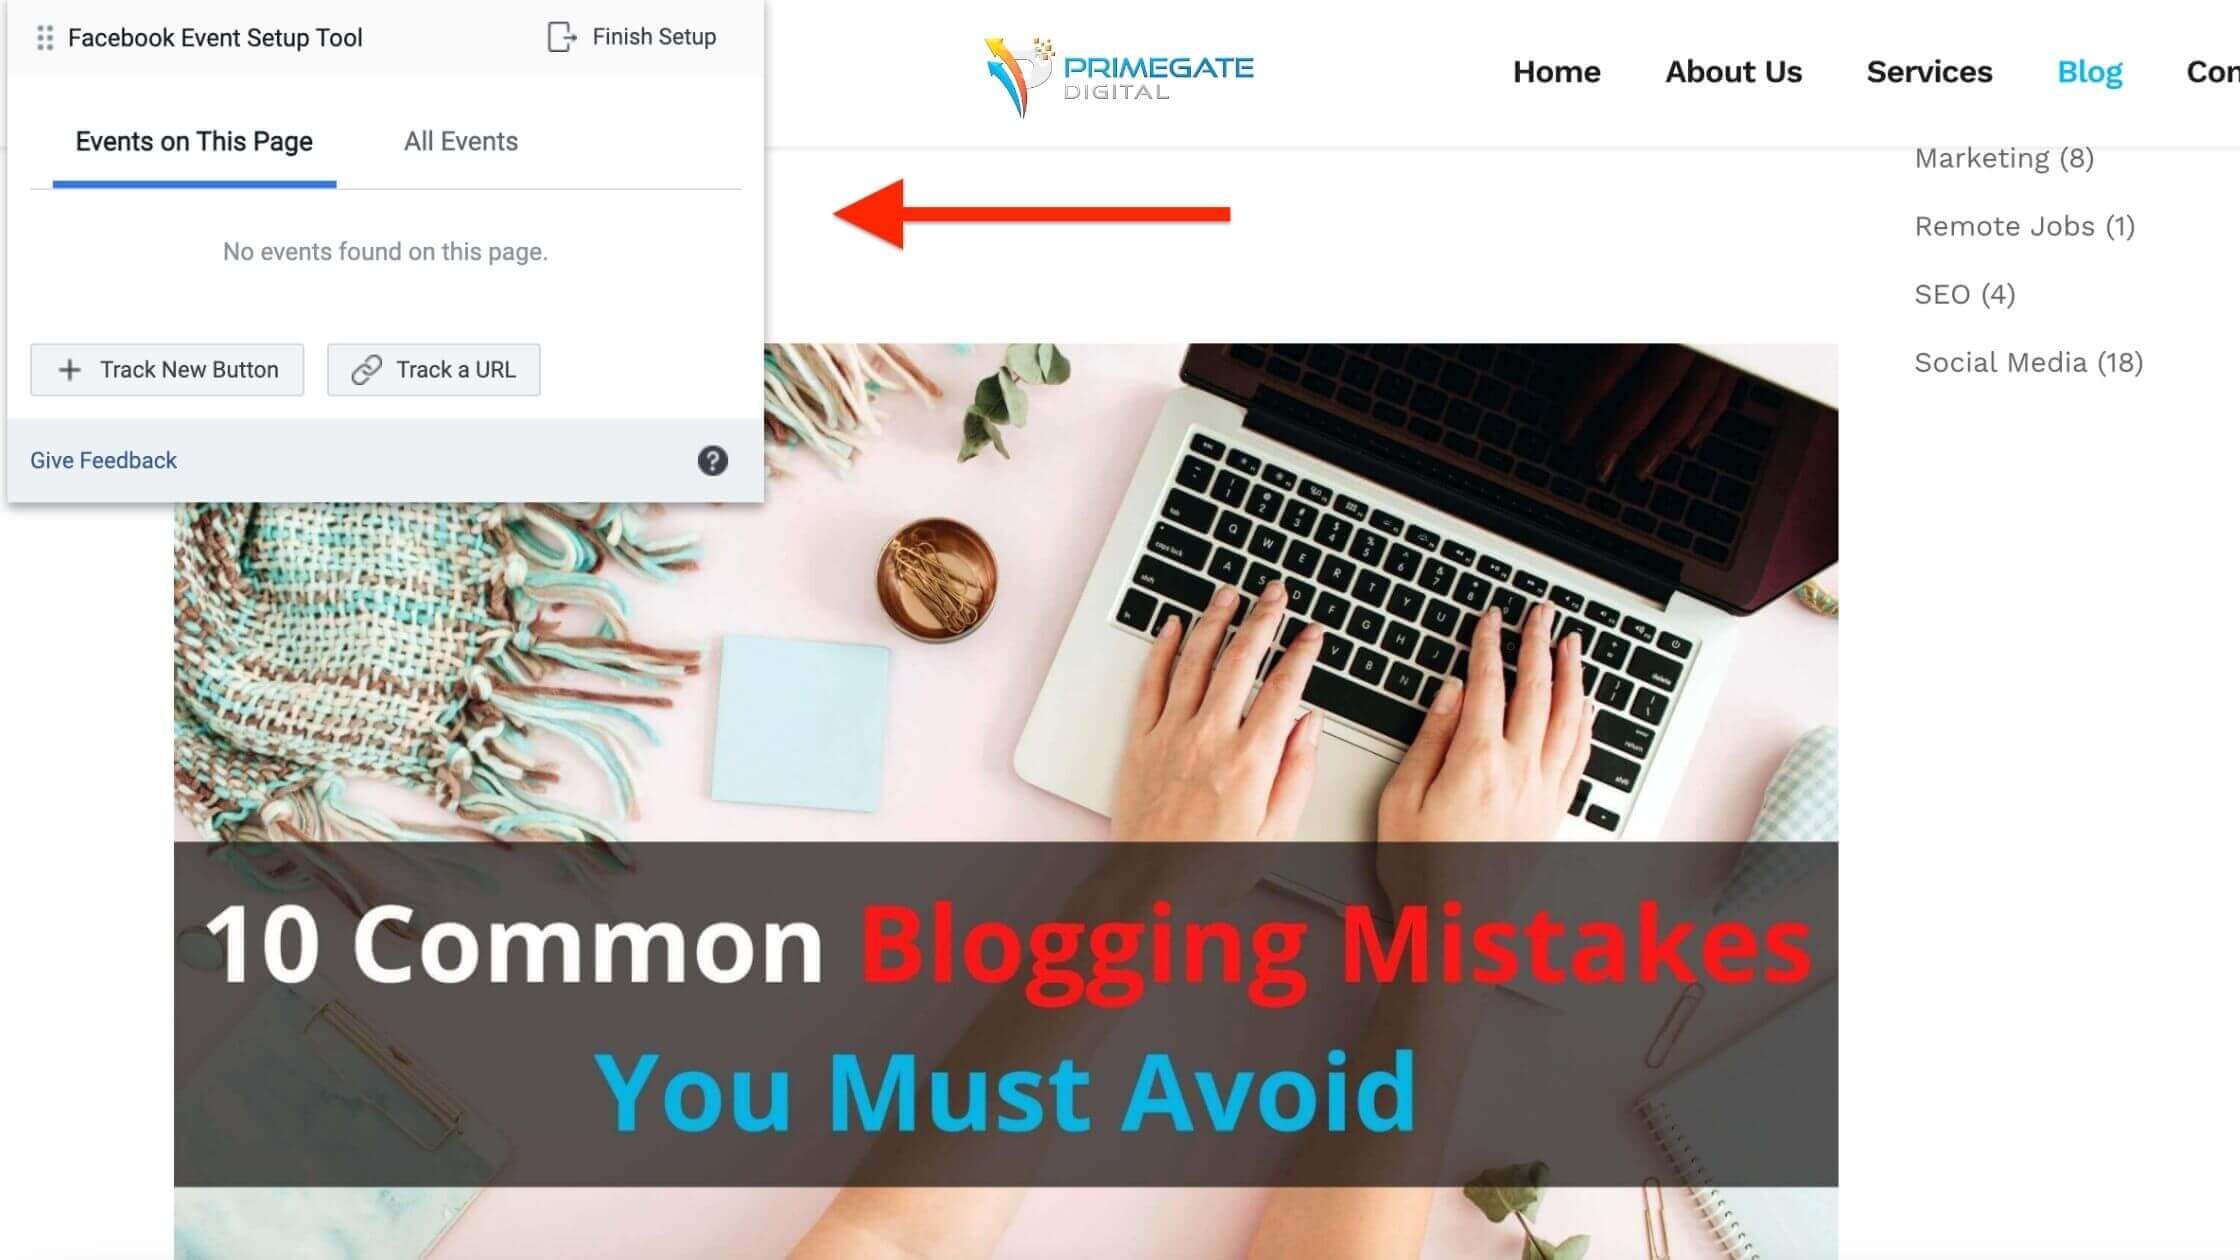Toggle the Blog navigation menu item
The height and width of the screenshot is (1260, 2240).
click(2089, 71)
